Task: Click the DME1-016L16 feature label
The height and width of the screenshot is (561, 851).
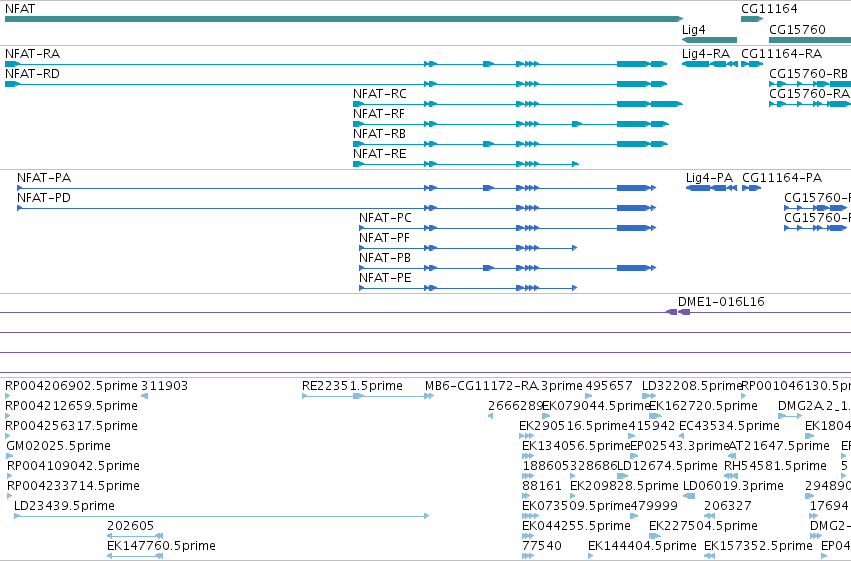Action: (721, 302)
